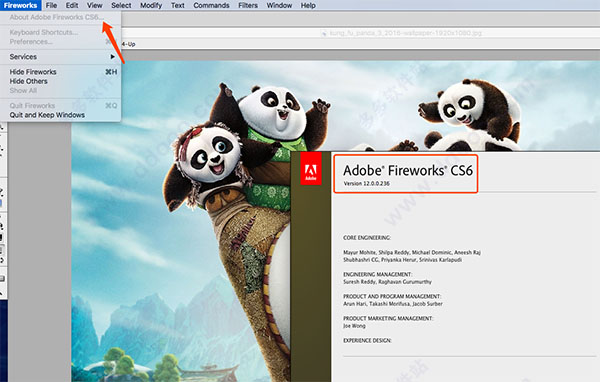Open the Select menu
This screenshot has height=382, width=600.
[x=121, y=5]
